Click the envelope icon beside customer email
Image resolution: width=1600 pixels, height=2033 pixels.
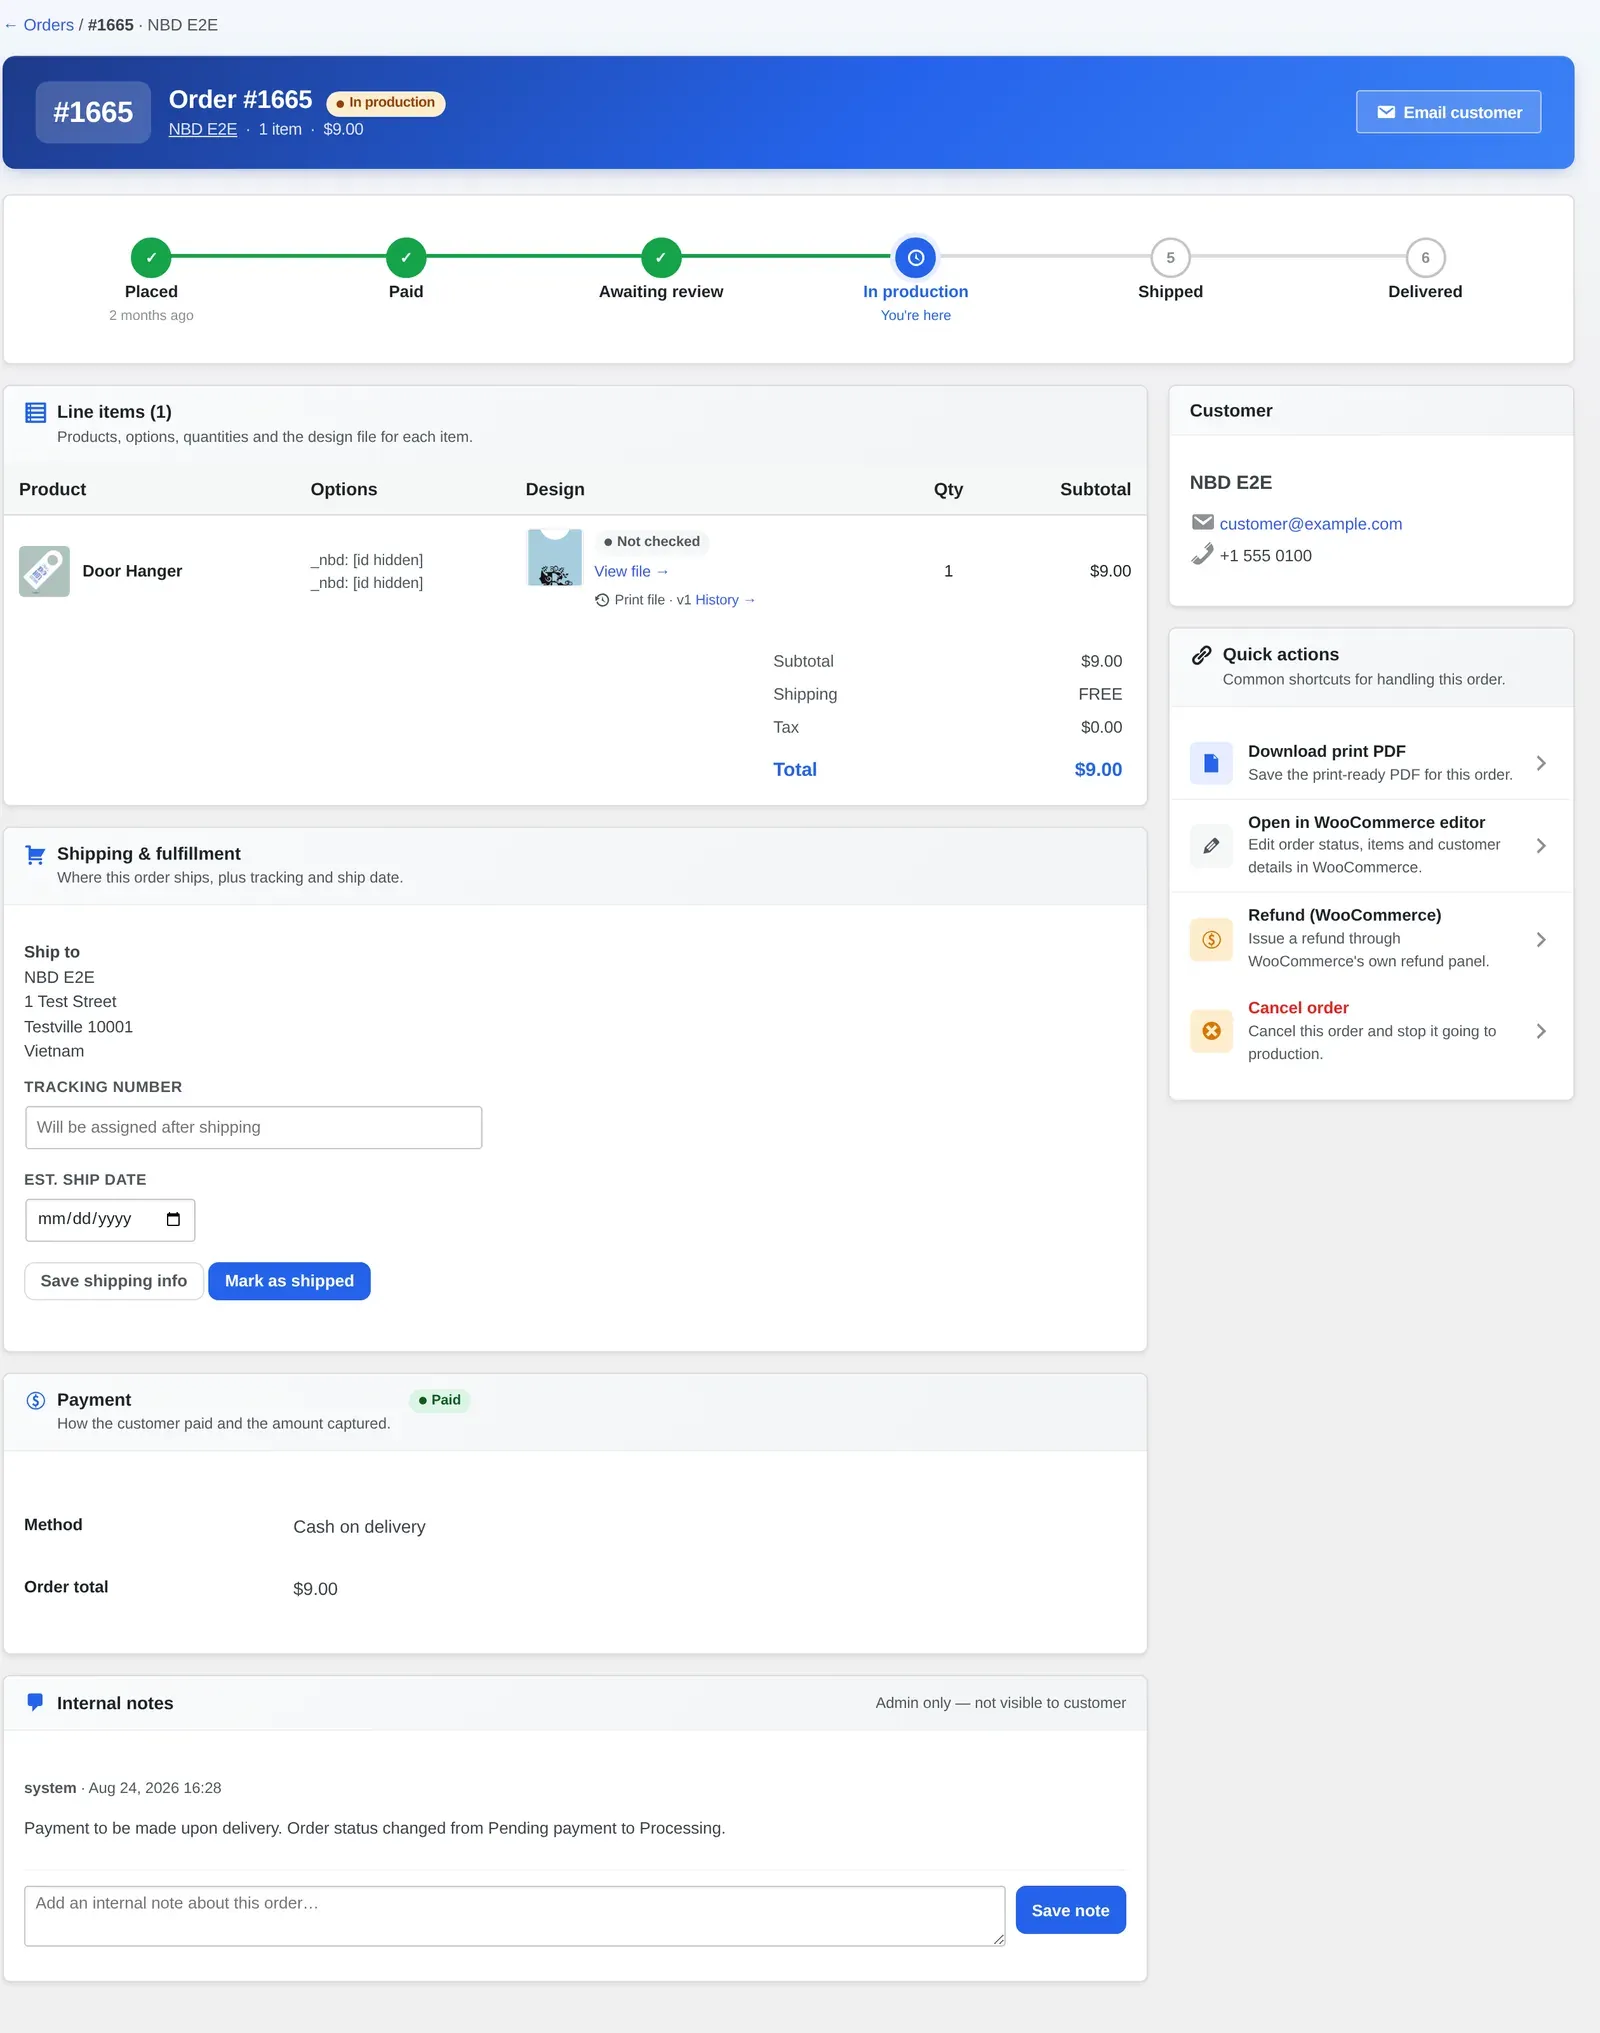(x=1202, y=522)
